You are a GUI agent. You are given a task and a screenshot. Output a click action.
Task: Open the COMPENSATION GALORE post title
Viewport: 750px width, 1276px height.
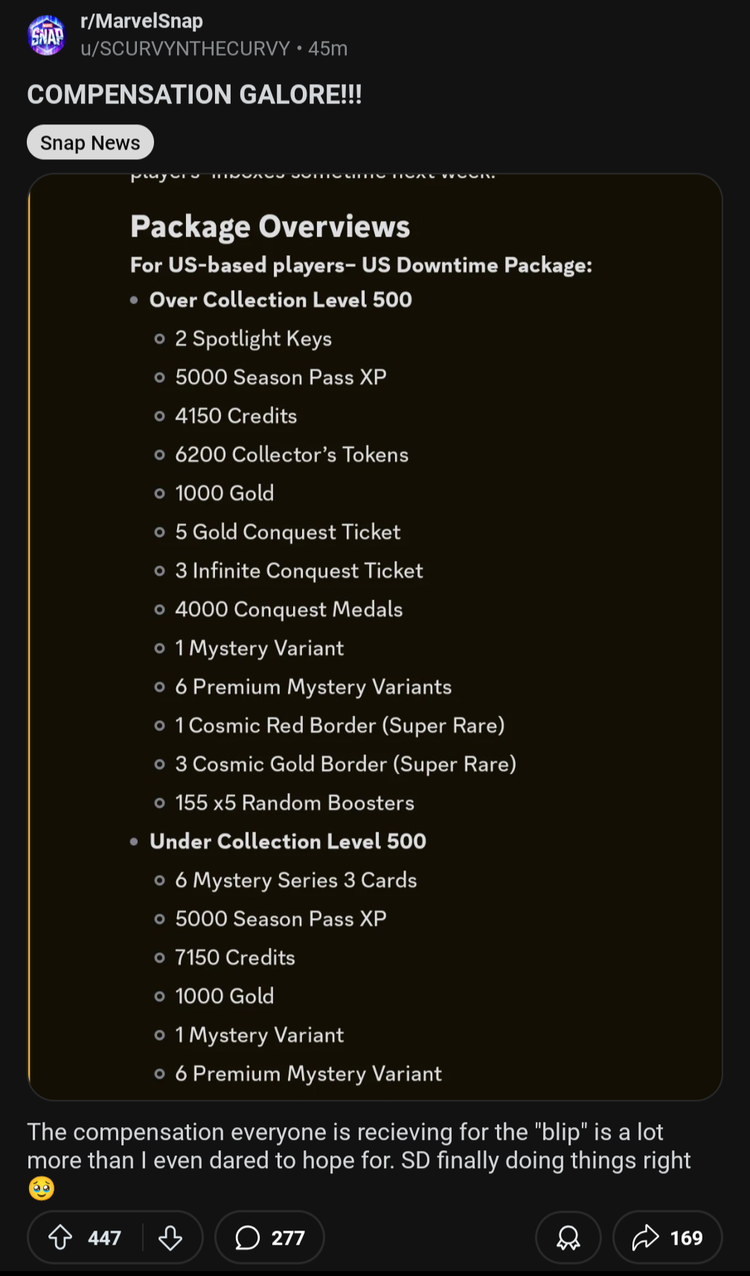coord(194,95)
